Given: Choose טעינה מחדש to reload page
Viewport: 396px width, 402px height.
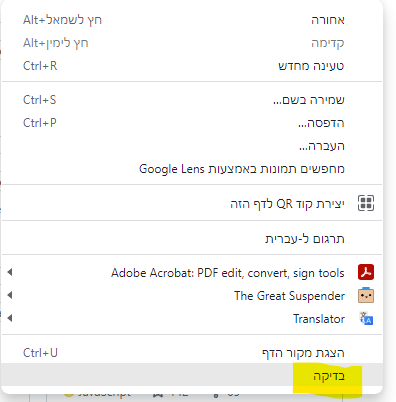Looking at the screenshot, I should 192,66.
